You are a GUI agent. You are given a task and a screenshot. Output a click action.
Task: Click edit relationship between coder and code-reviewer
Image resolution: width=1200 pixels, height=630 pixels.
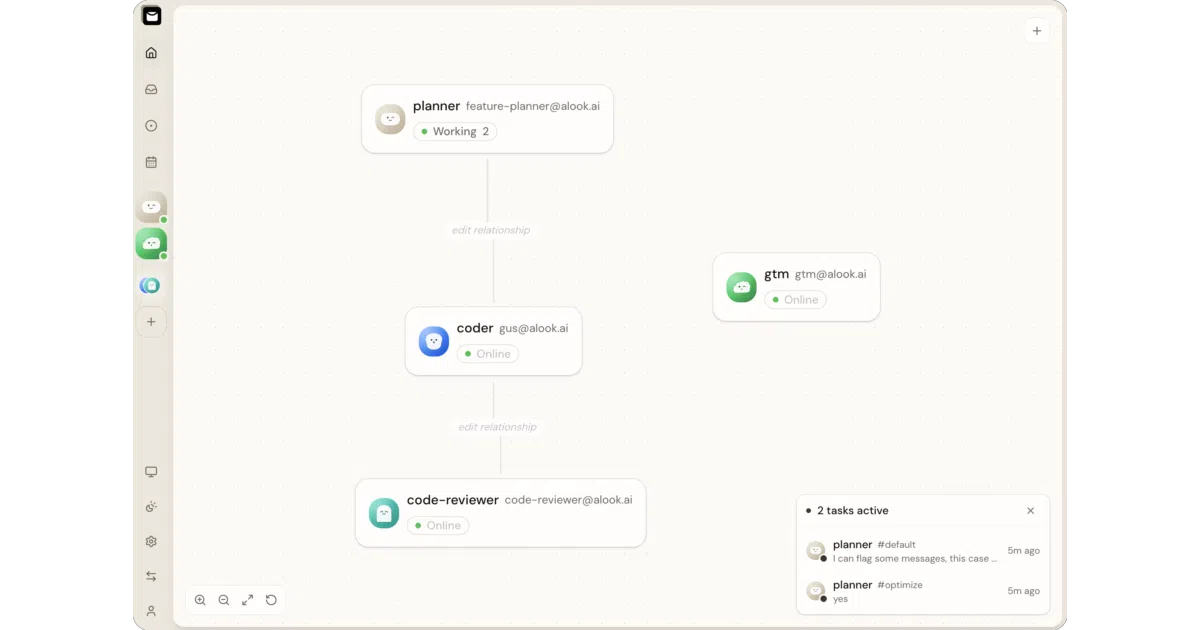tap(497, 427)
